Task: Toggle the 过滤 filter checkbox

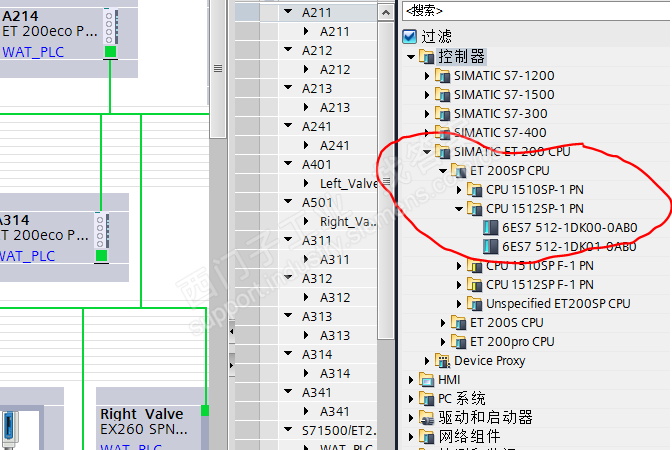Action: (x=410, y=36)
